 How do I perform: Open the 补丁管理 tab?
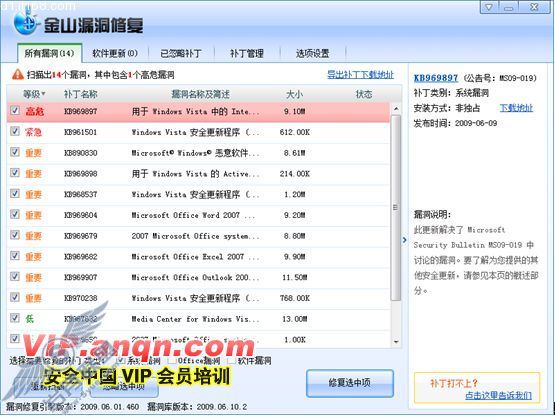tap(247, 53)
